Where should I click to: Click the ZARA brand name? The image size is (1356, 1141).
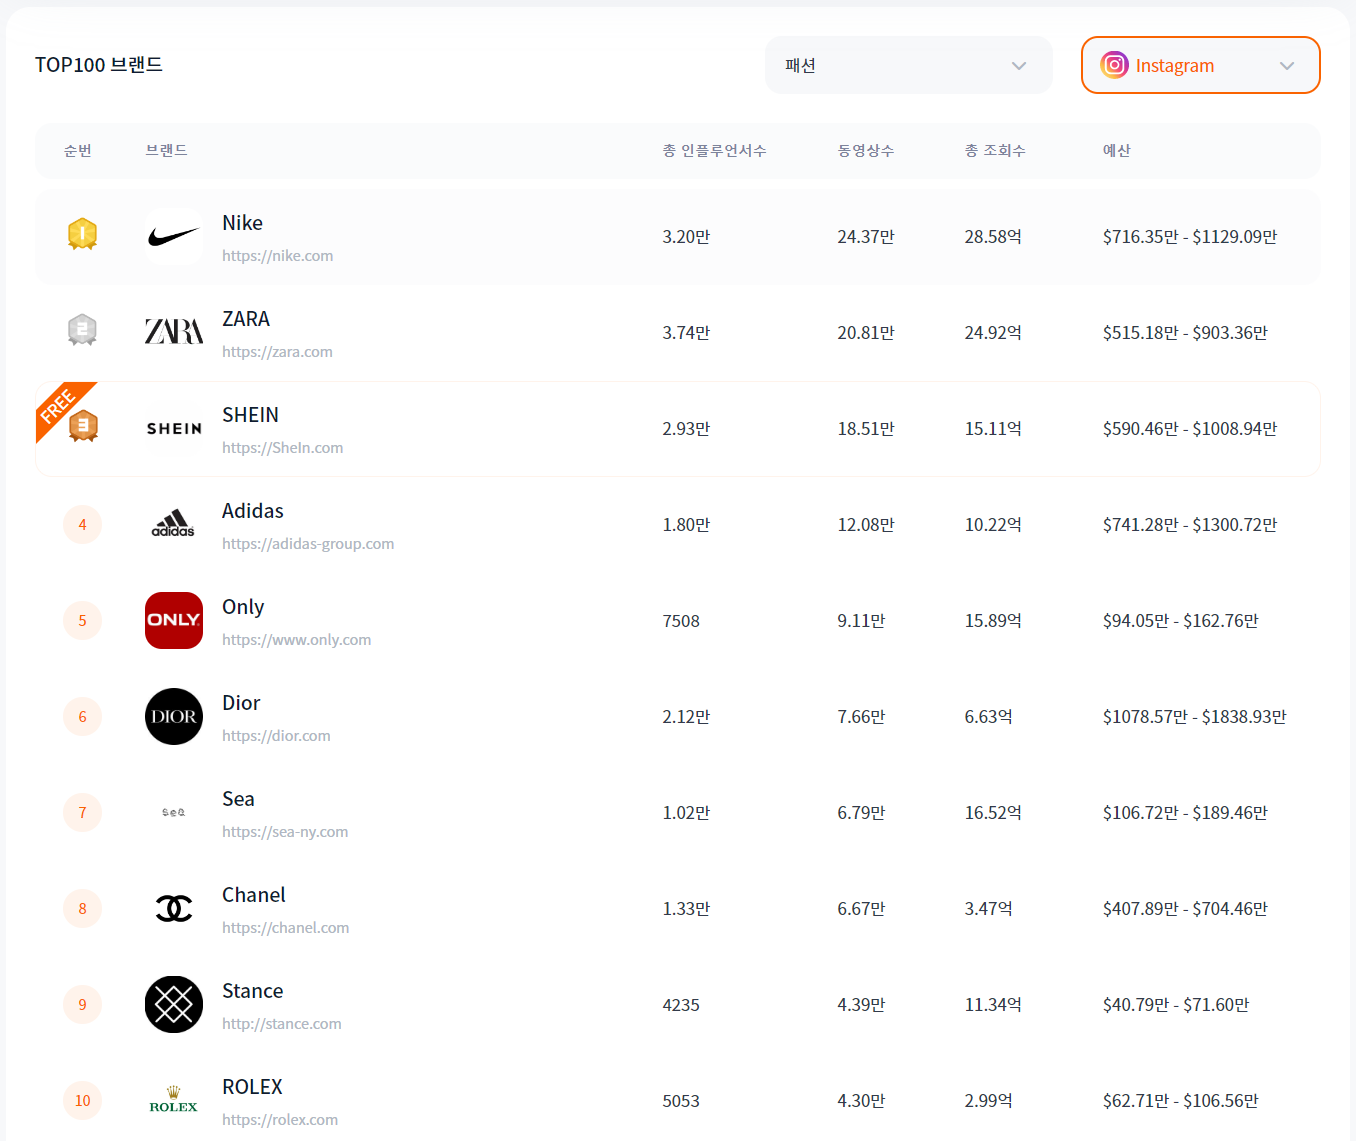point(246,319)
